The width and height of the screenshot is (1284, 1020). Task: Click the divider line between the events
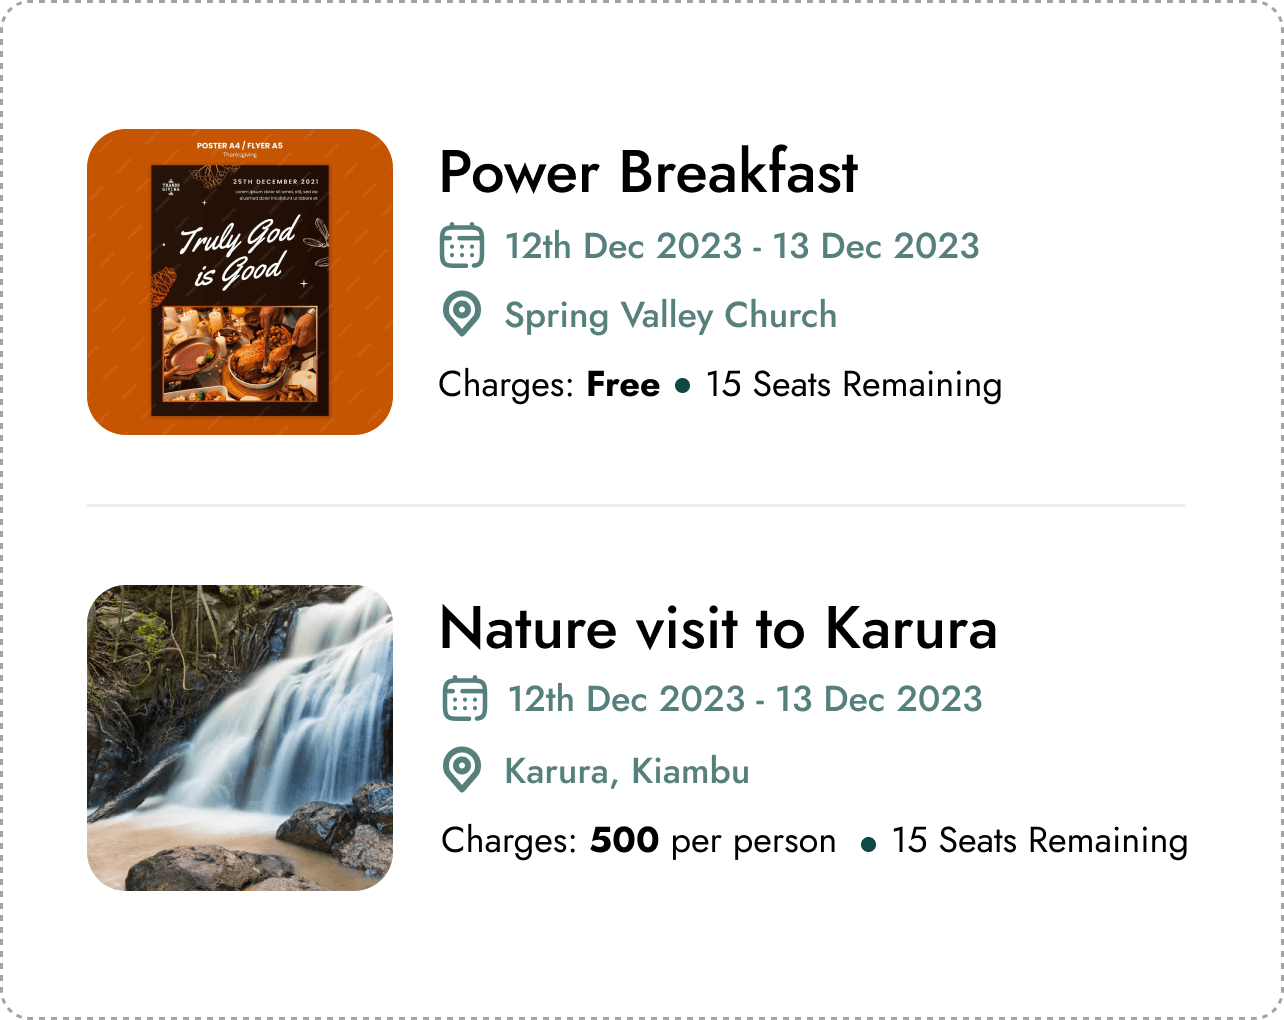pos(636,506)
